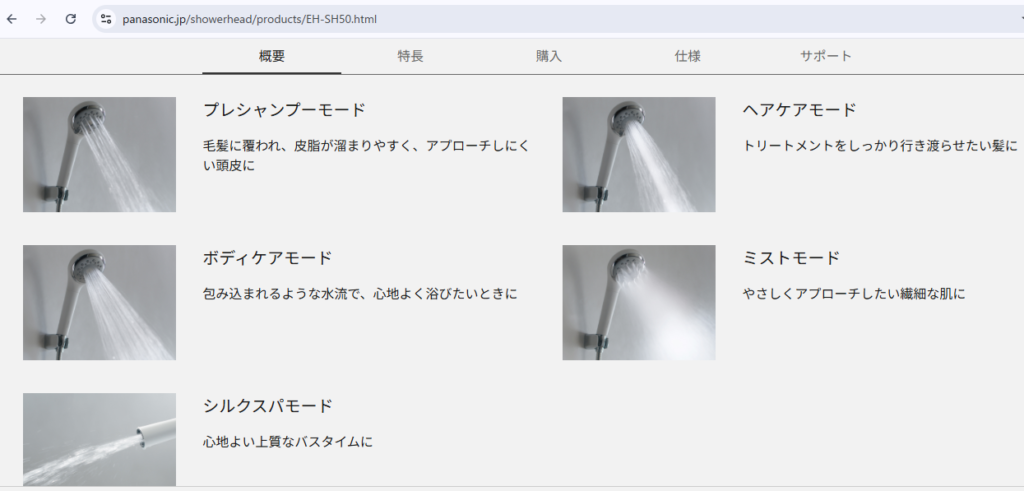Click the ミストモード heading

point(791,258)
